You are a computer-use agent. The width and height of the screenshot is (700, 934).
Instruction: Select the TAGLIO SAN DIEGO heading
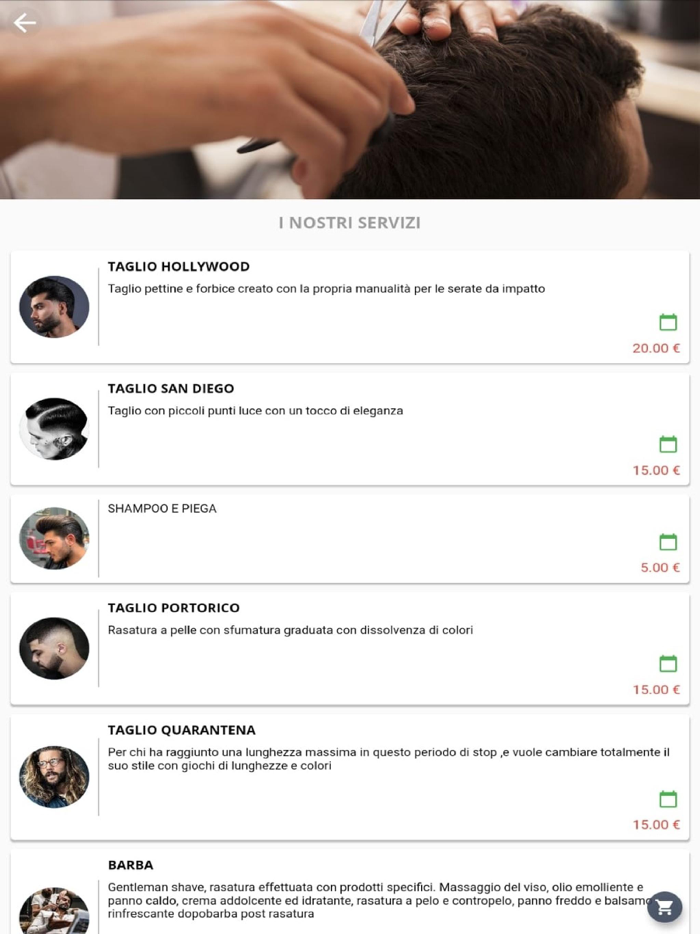171,388
